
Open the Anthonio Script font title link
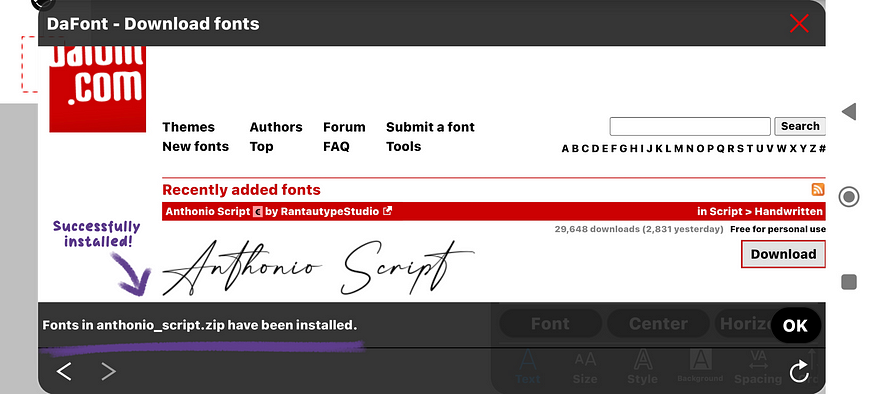(x=208, y=212)
